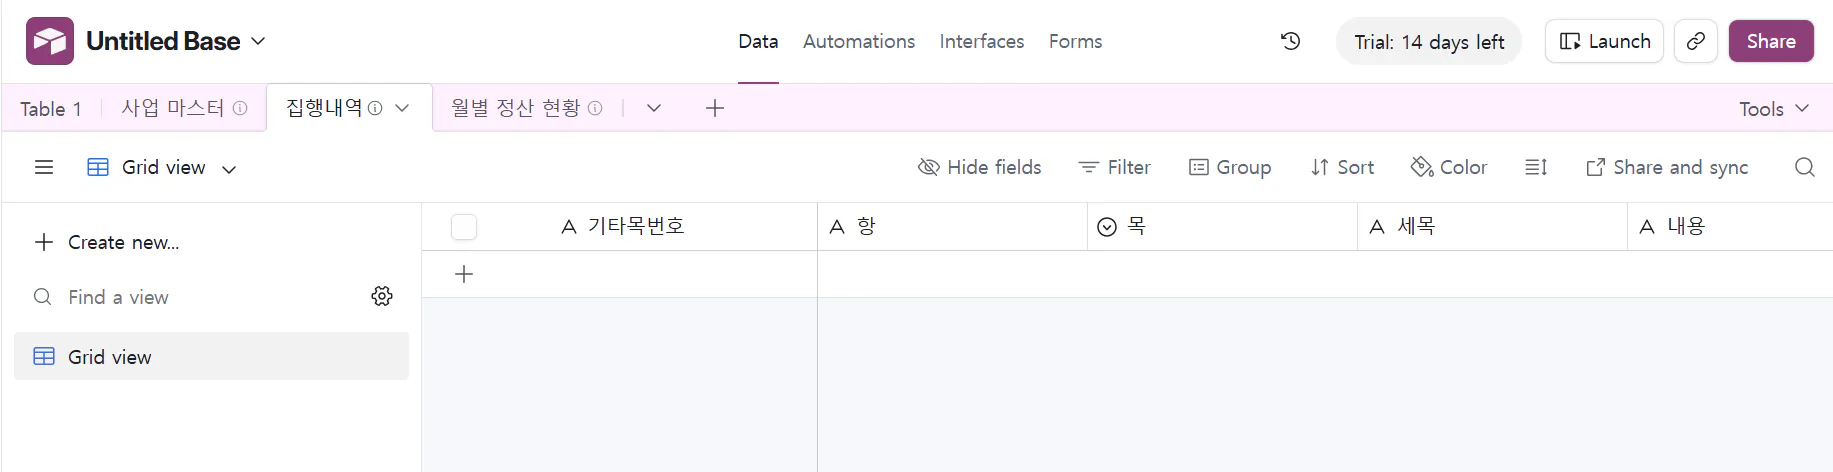The image size is (1833, 472).
Task: Click Hide fields eye toggle
Action: 980,167
